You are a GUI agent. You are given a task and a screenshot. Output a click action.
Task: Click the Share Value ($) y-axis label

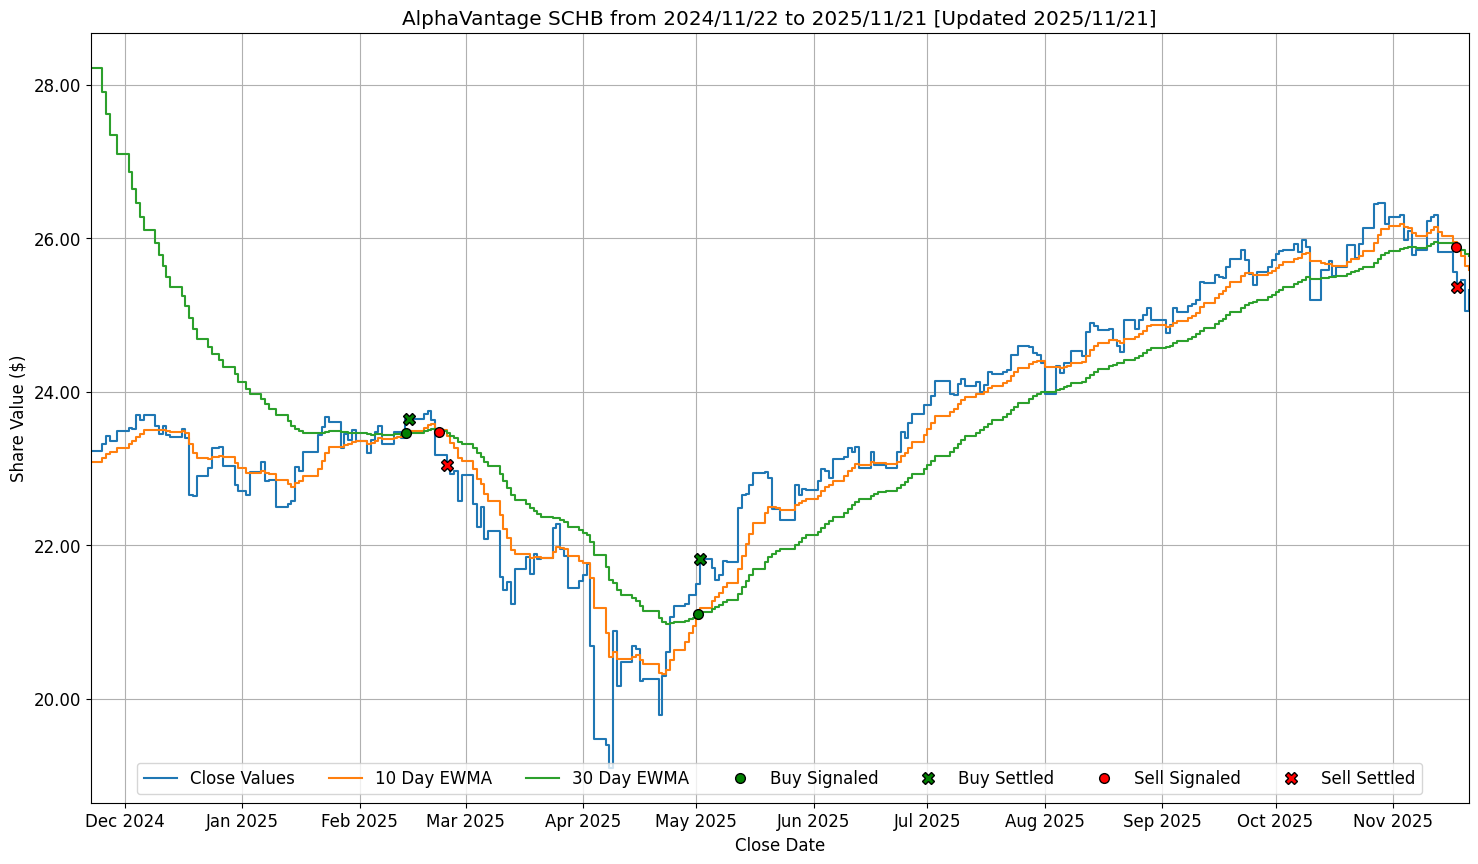tap(18, 418)
